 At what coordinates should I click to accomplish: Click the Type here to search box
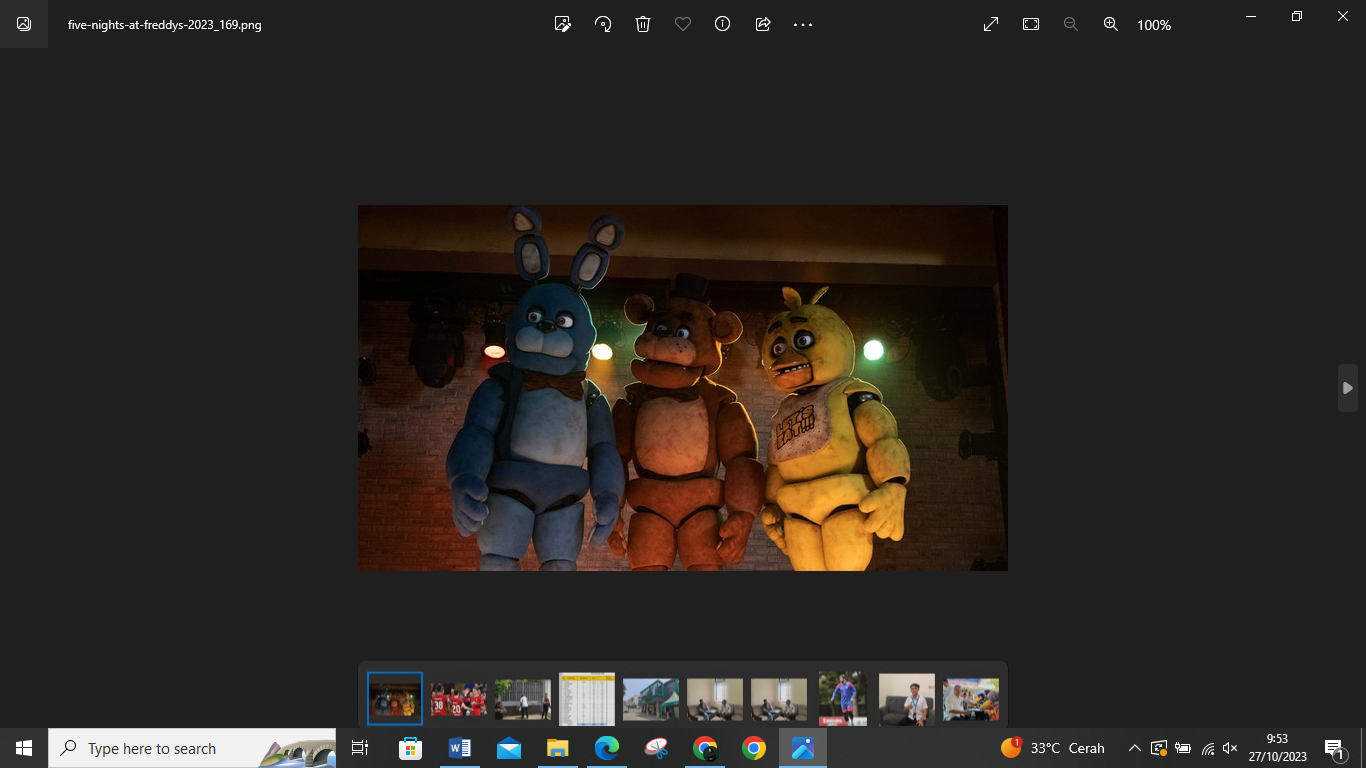[x=192, y=748]
